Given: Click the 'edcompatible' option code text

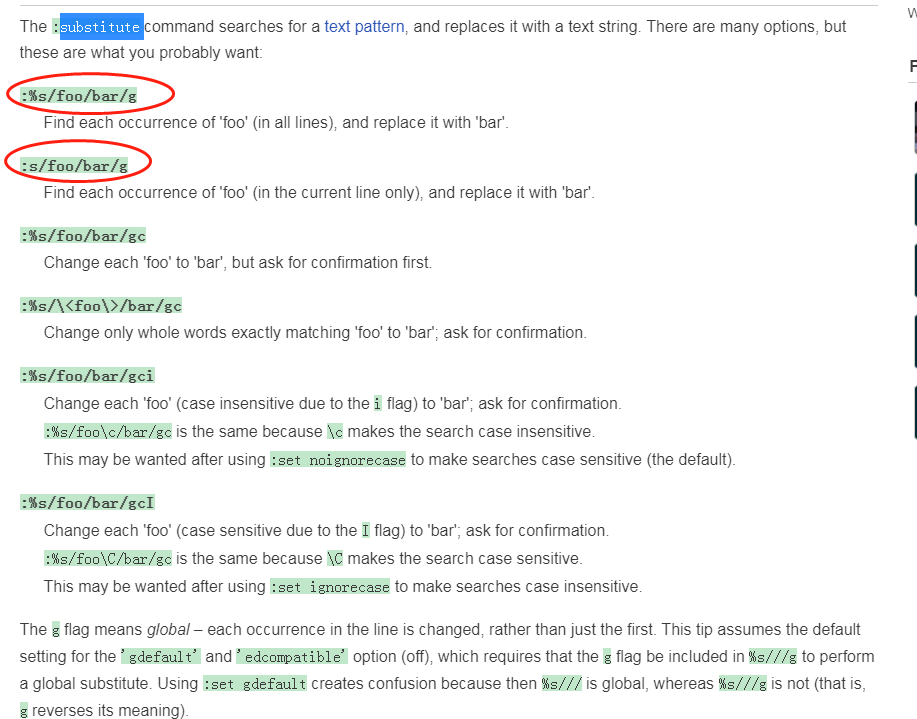Looking at the screenshot, I should (292, 656).
